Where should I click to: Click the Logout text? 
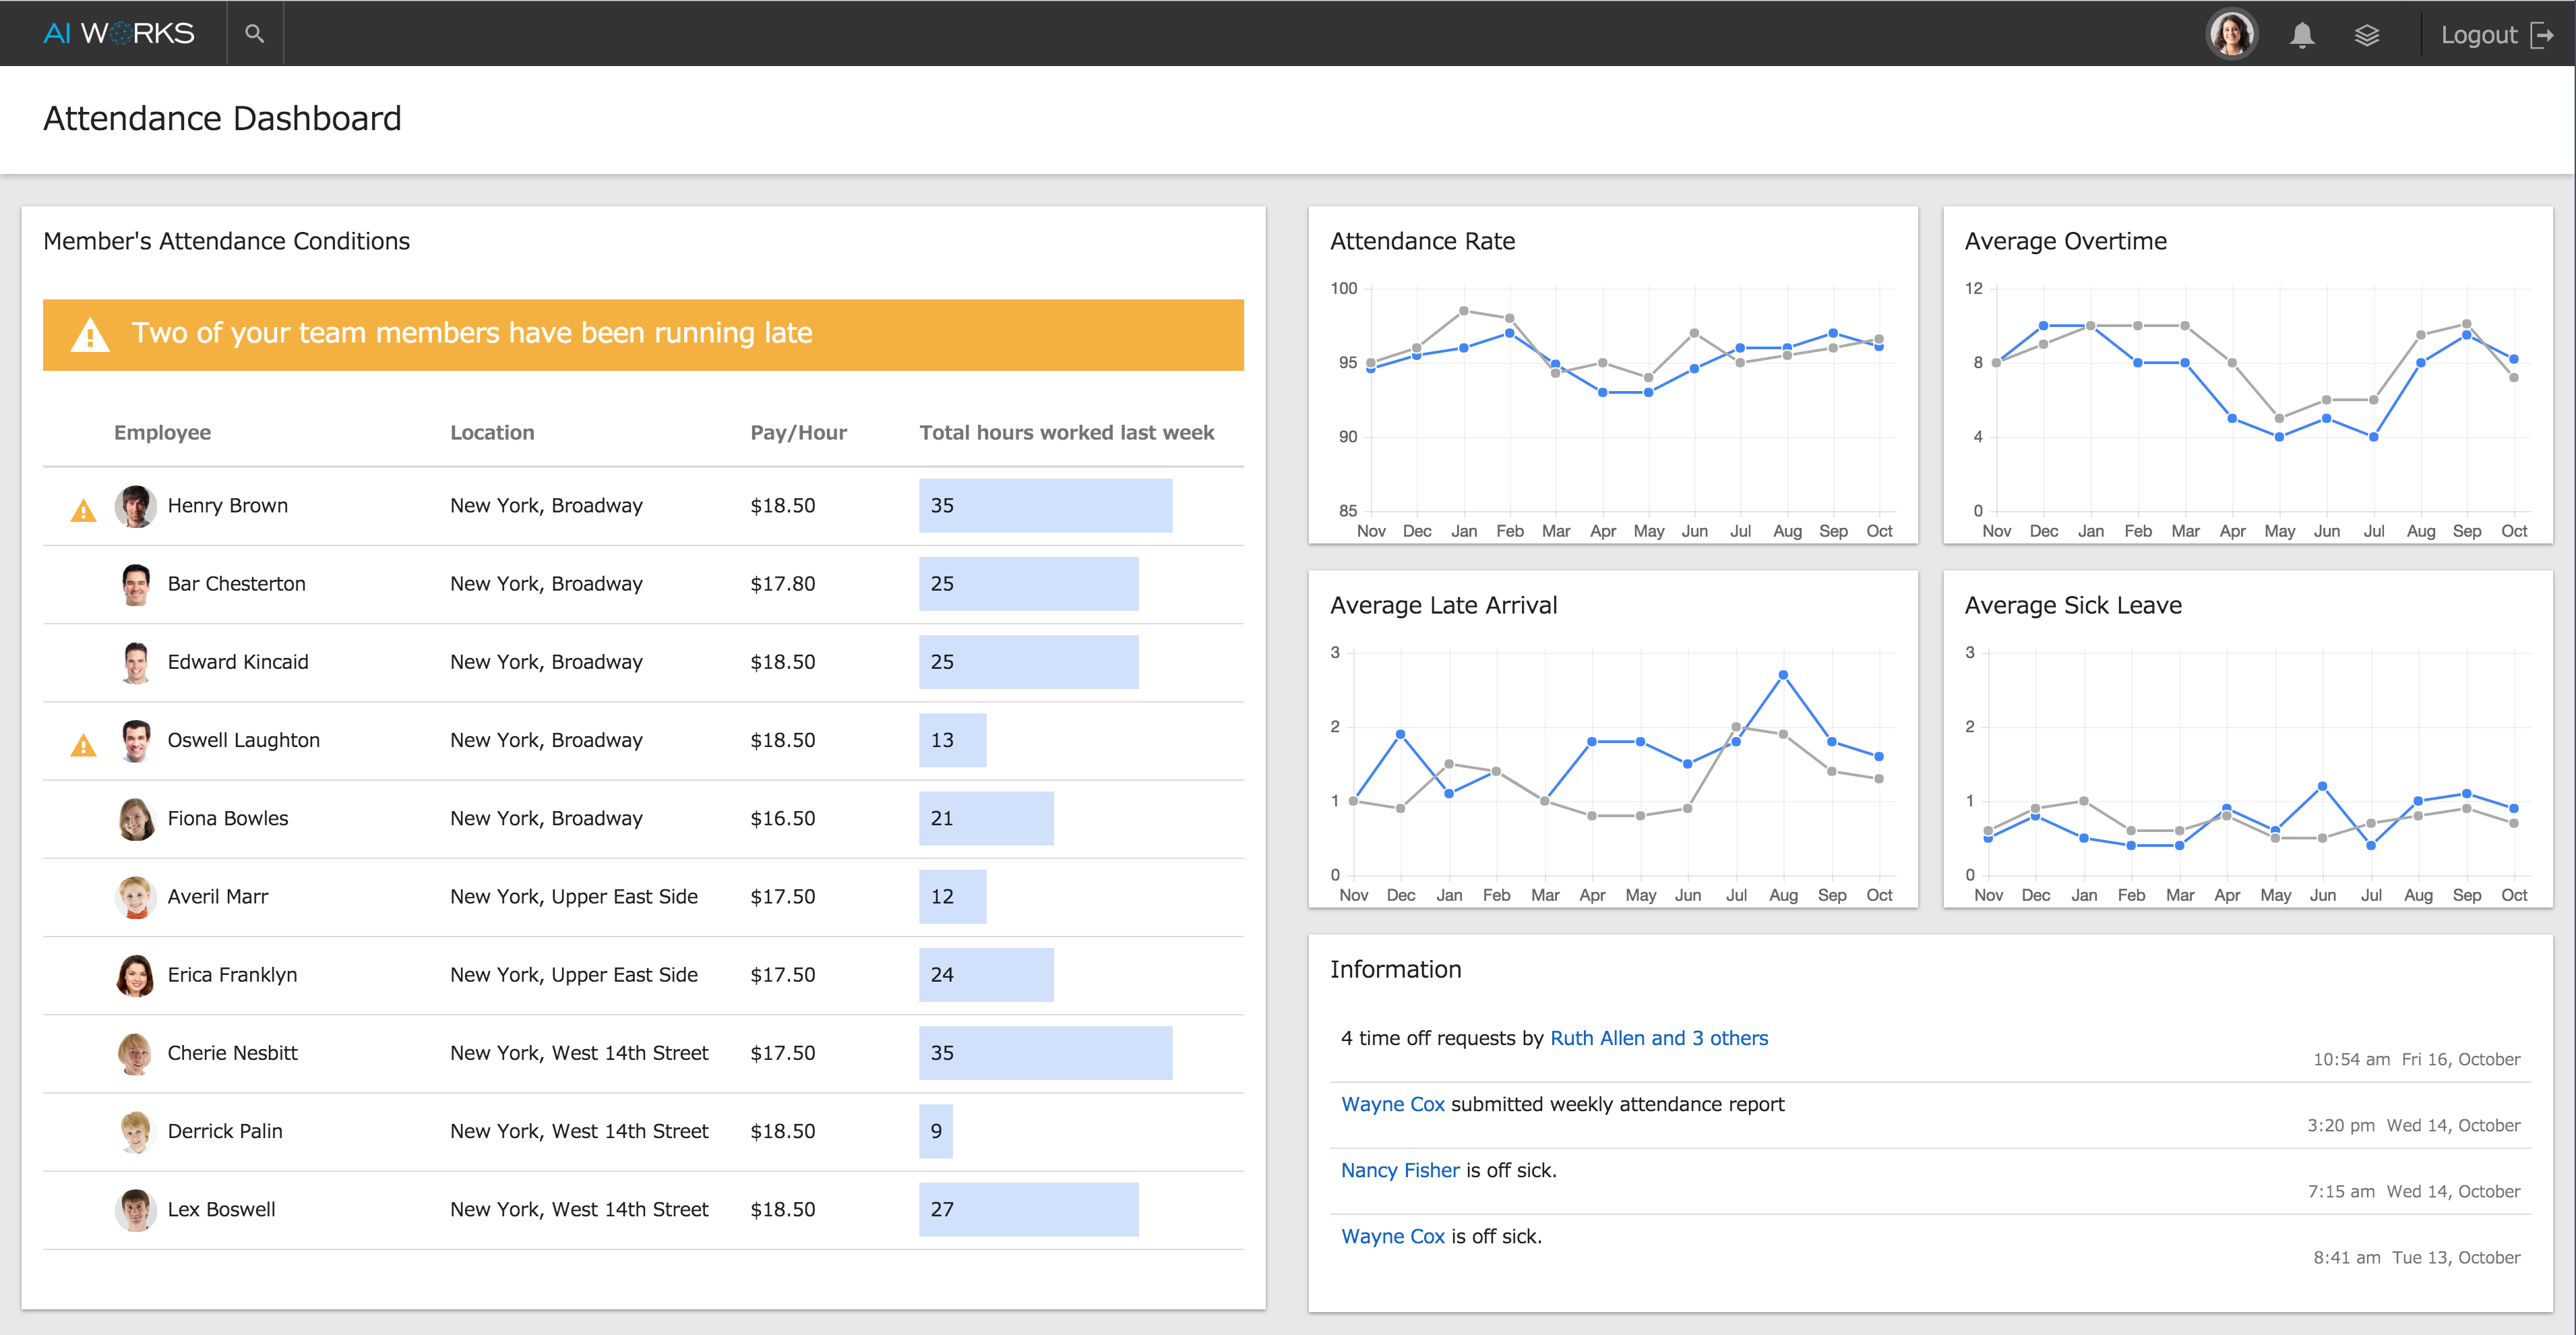(x=2478, y=35)
